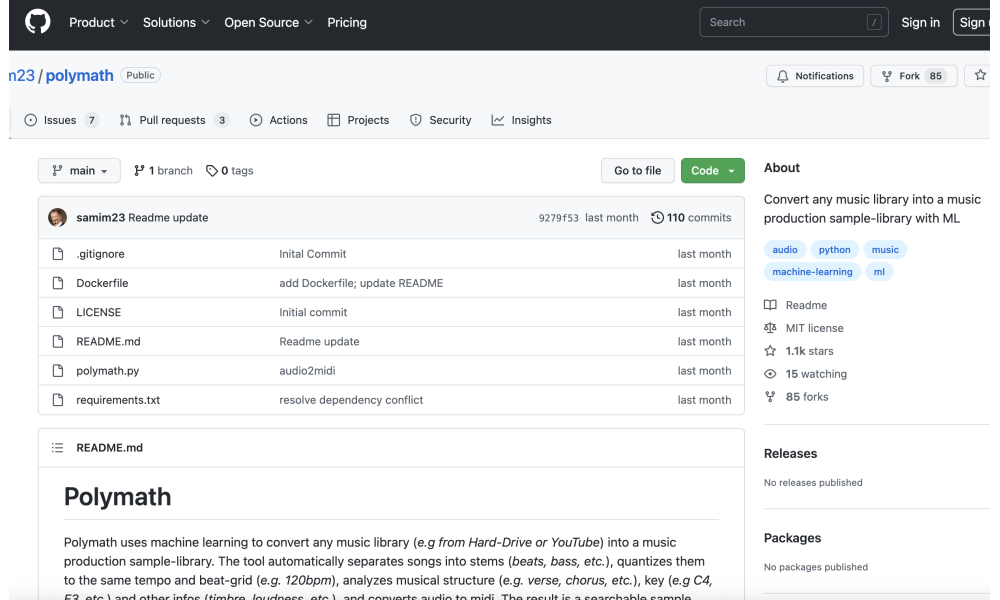
Task: Click the GitHub logo icon
Action: [37, 22]
